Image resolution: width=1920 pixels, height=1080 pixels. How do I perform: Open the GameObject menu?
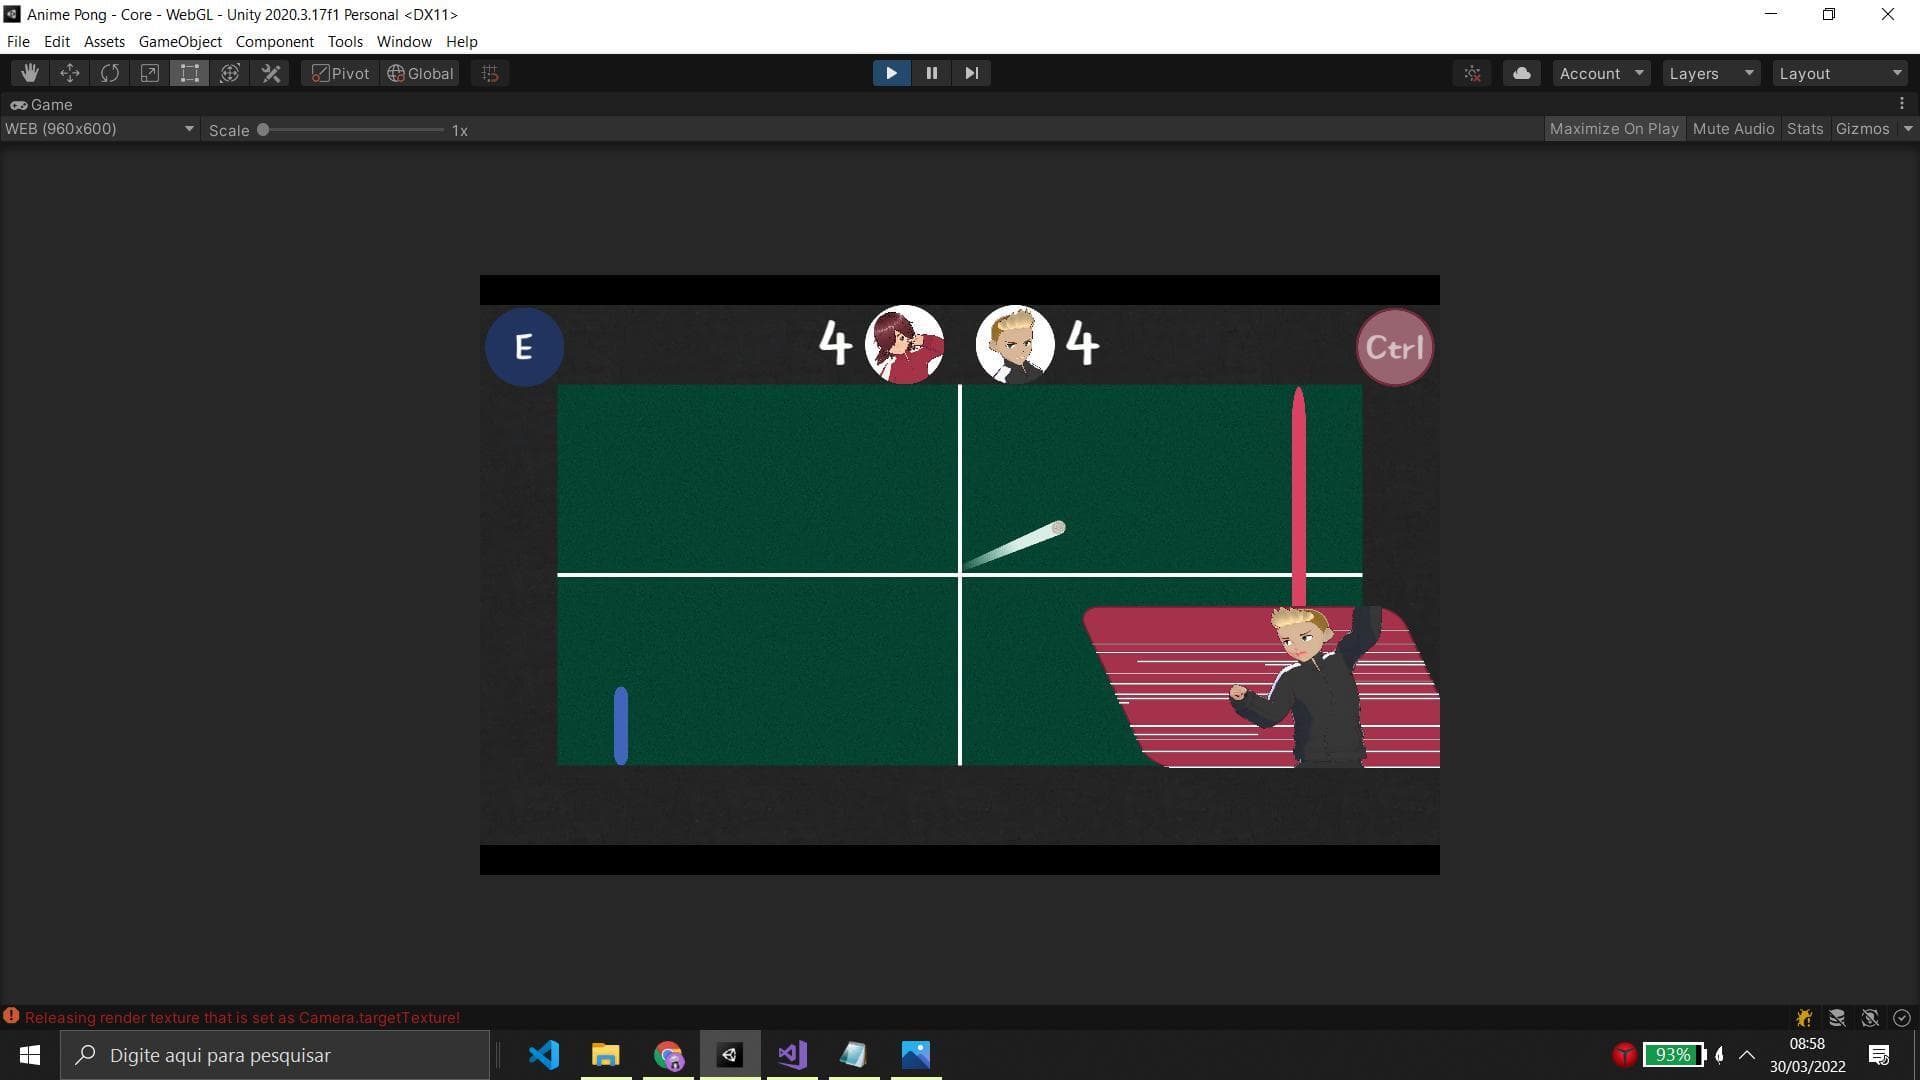[180, 42]
